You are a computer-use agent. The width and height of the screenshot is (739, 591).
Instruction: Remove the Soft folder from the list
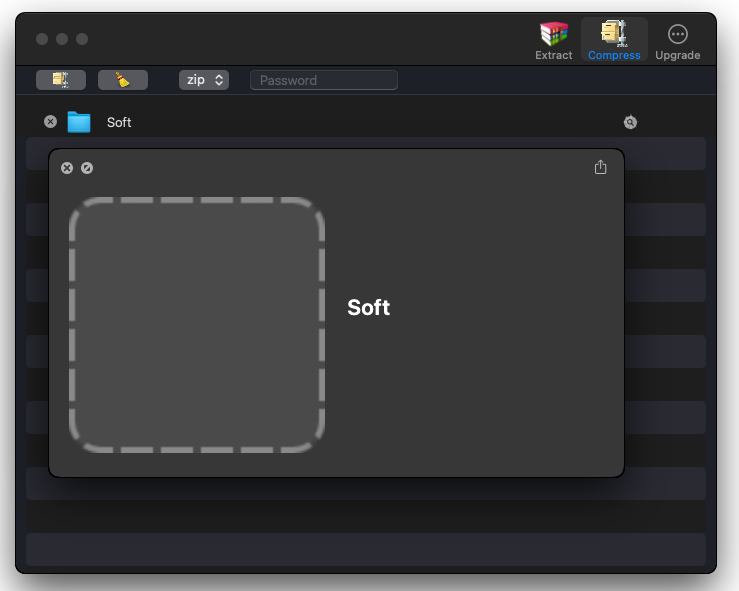51,122
